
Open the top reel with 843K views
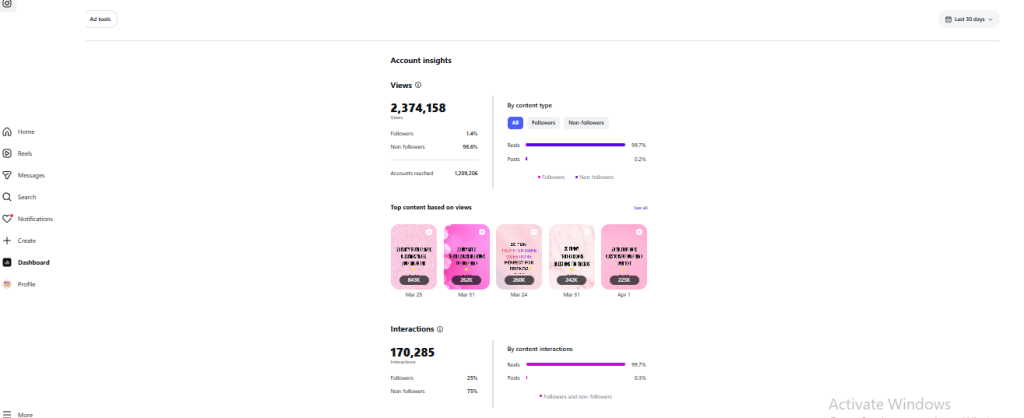[414, 257]
